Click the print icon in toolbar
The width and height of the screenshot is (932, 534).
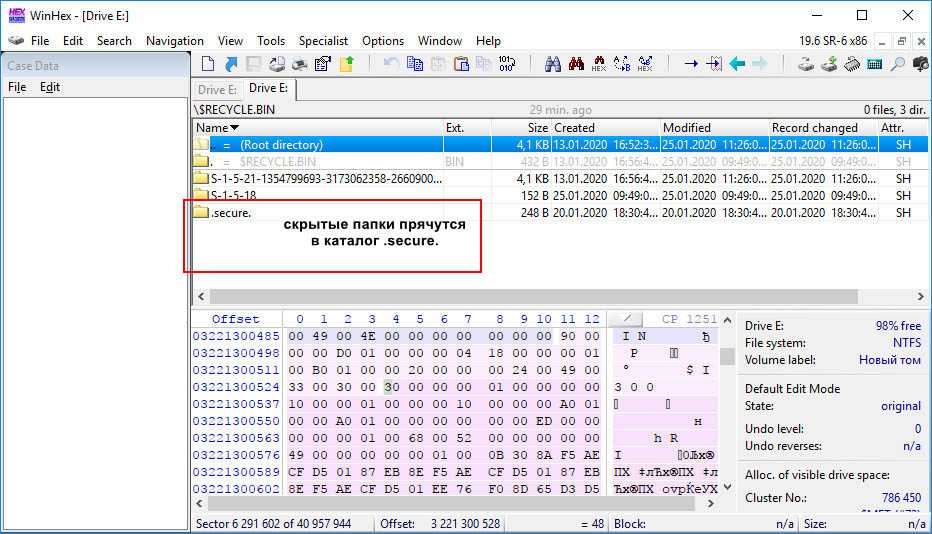coord(299,64)
